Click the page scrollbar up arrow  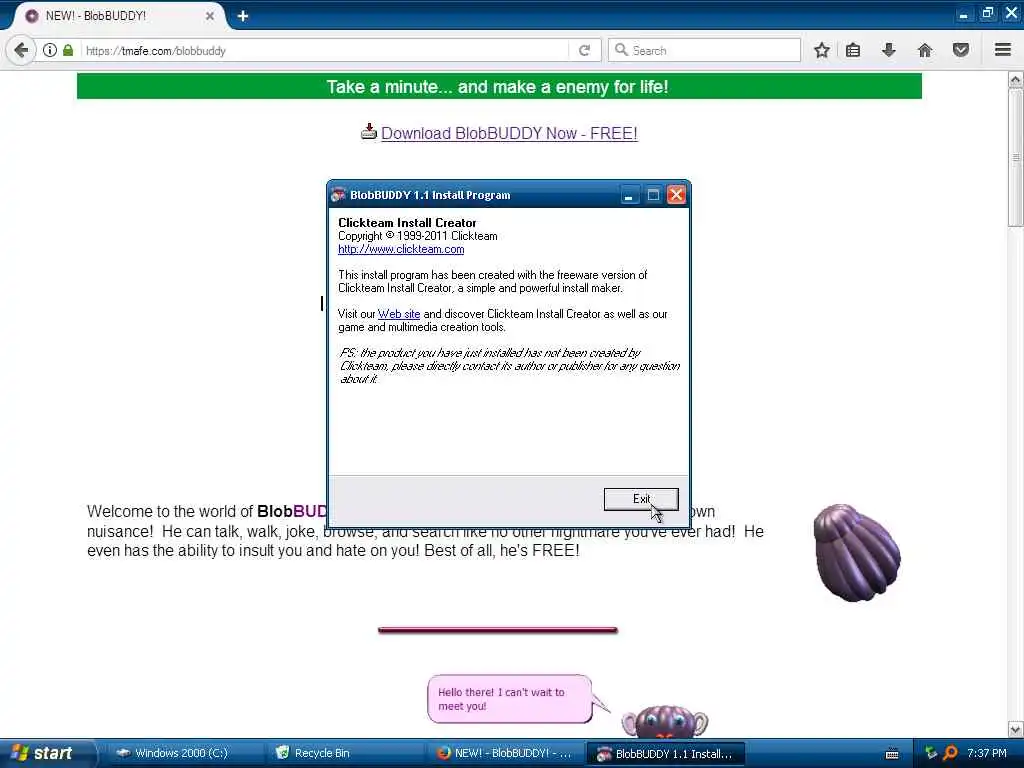(1016, 79)
